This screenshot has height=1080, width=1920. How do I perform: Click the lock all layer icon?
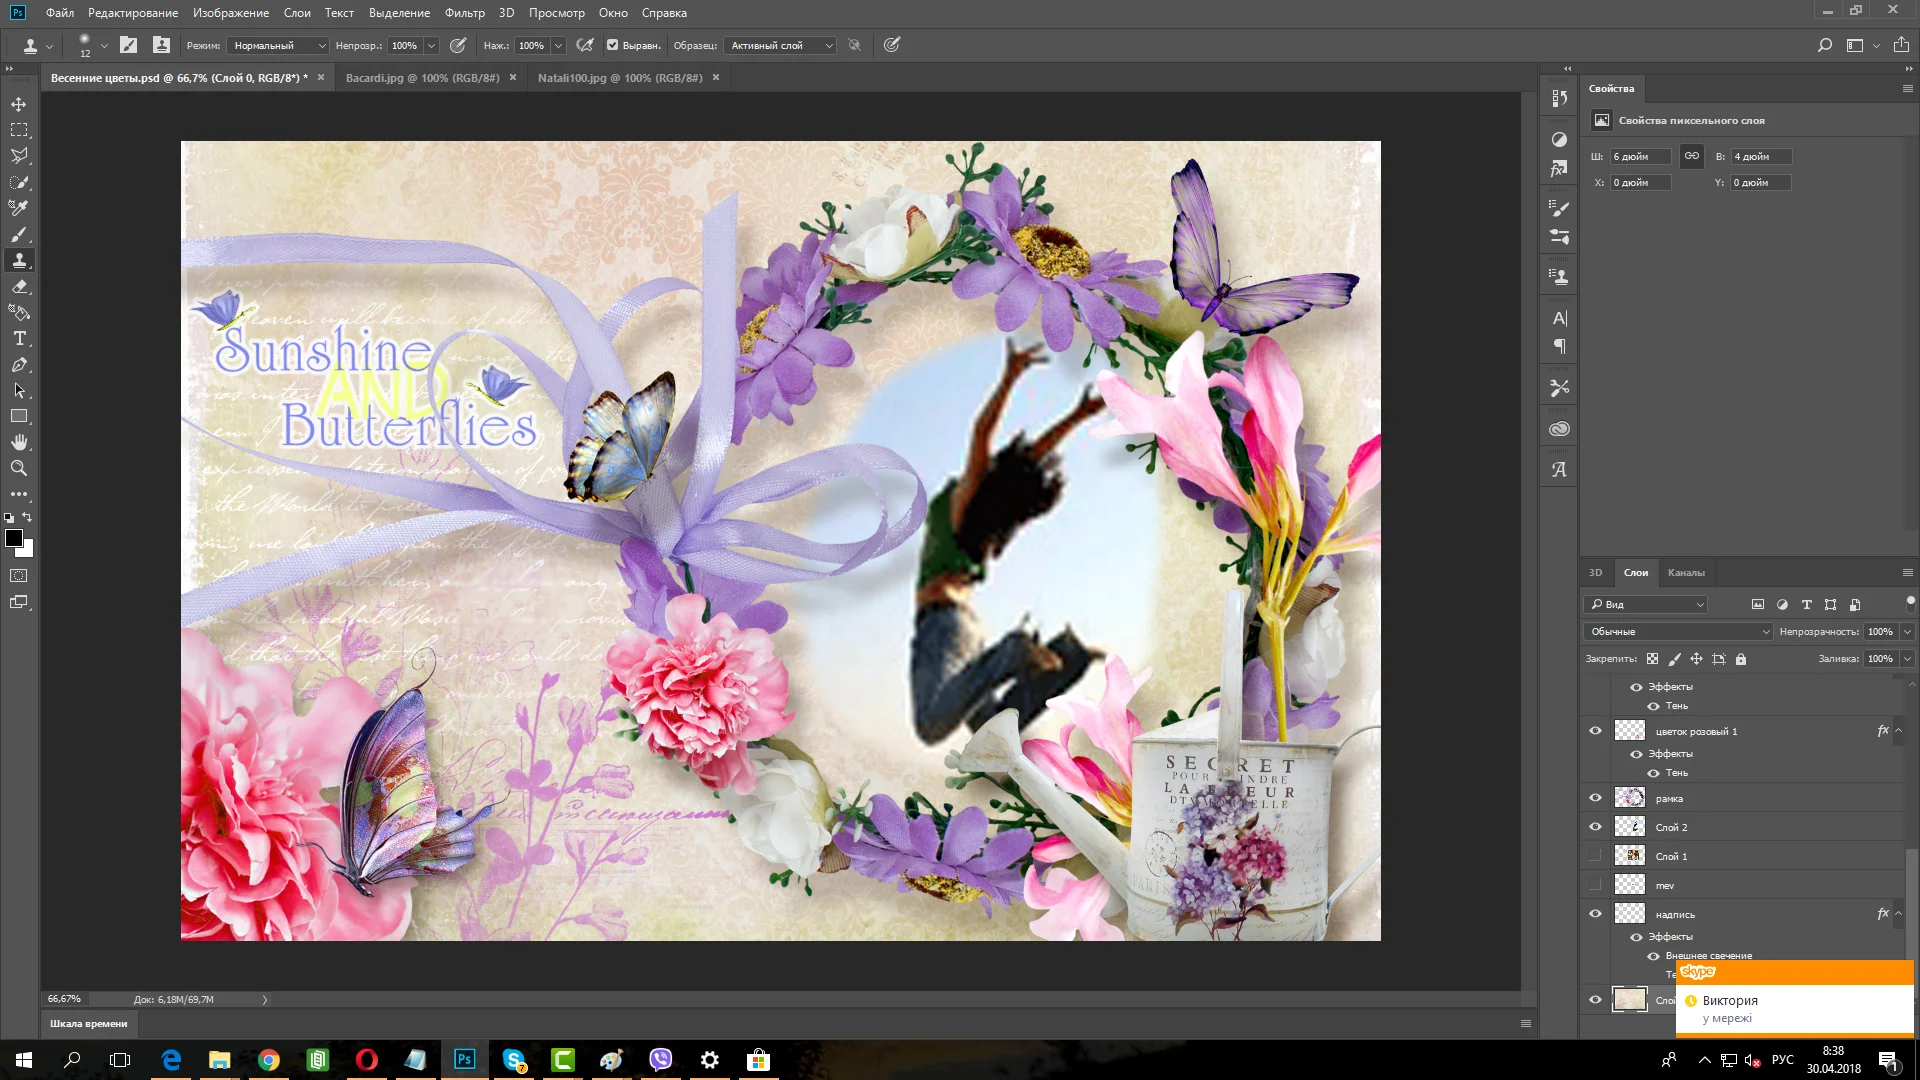click(1741, 659)
